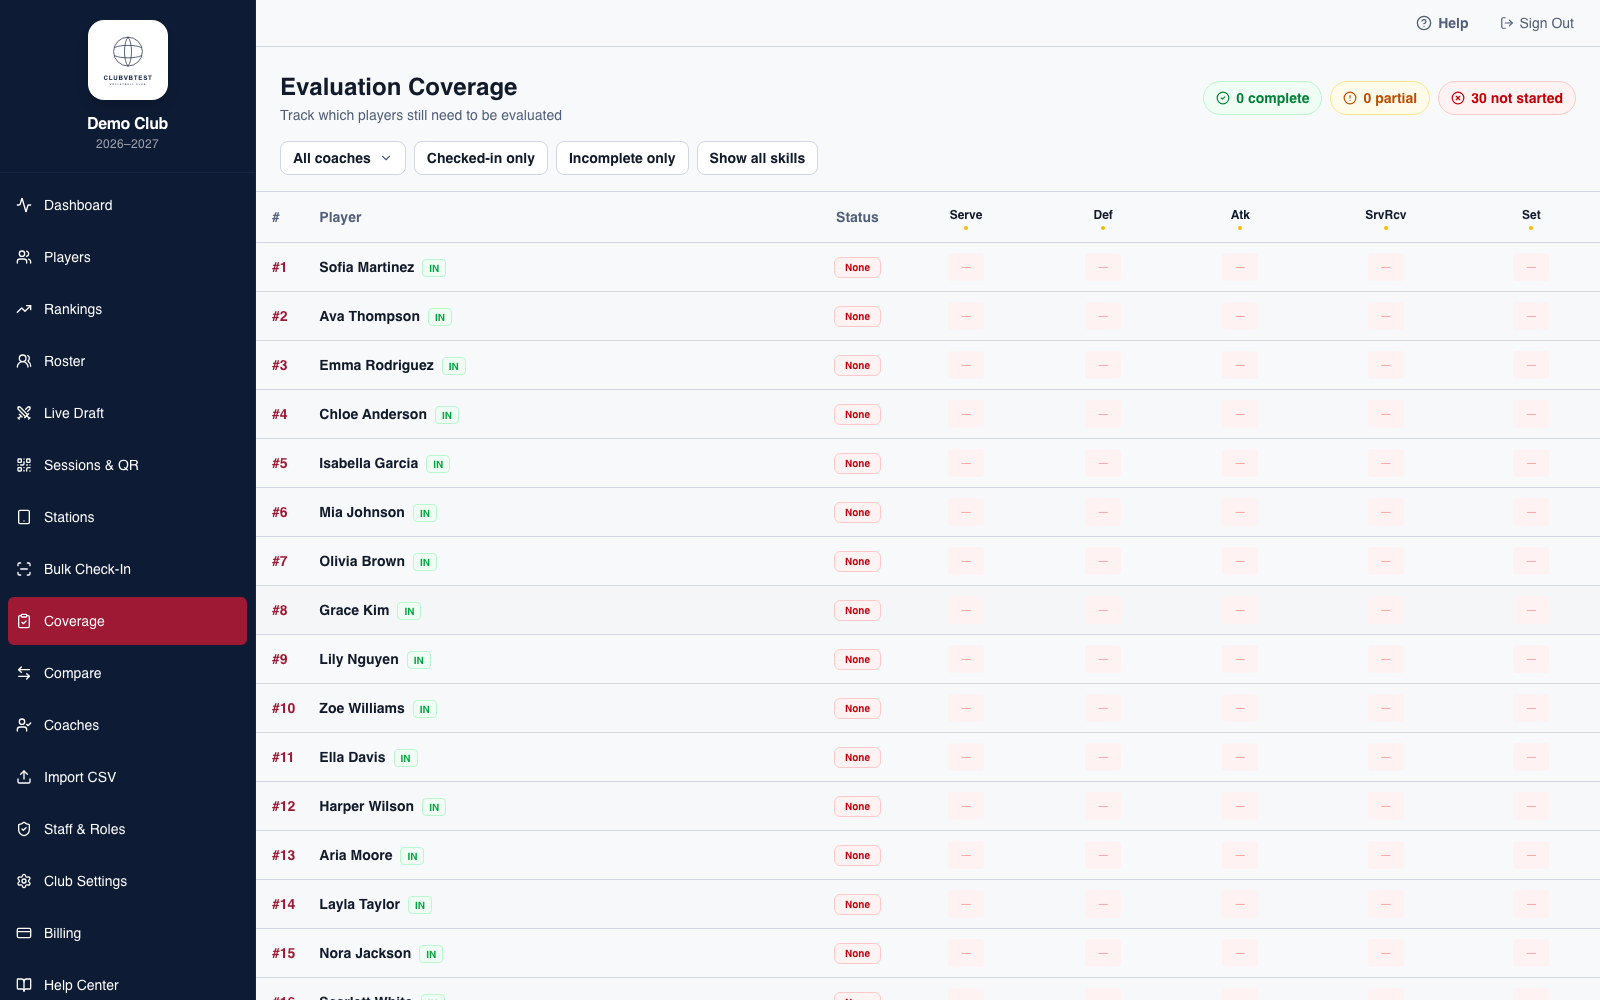Click None status for Nora Jackson
This screenshot has height=1000, width=1600.
857,953
